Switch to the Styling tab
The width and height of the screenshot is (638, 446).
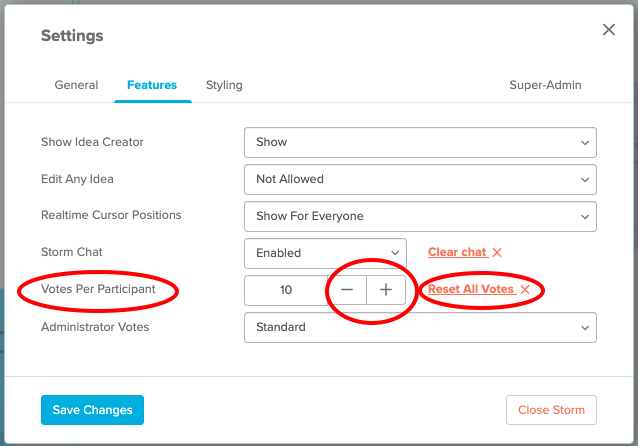coord(224,85)
